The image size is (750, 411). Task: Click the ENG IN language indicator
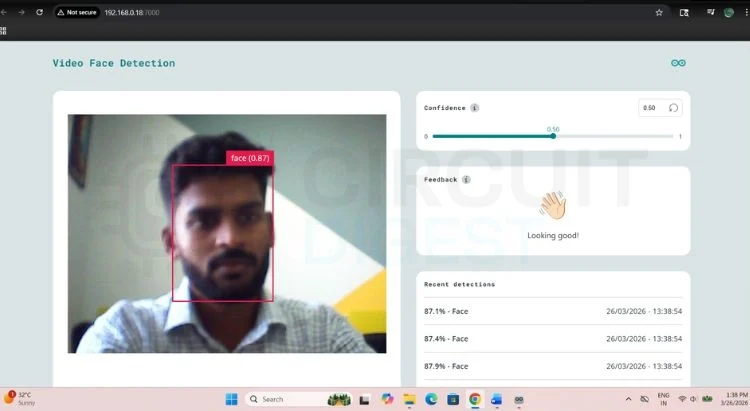(663, 399)
